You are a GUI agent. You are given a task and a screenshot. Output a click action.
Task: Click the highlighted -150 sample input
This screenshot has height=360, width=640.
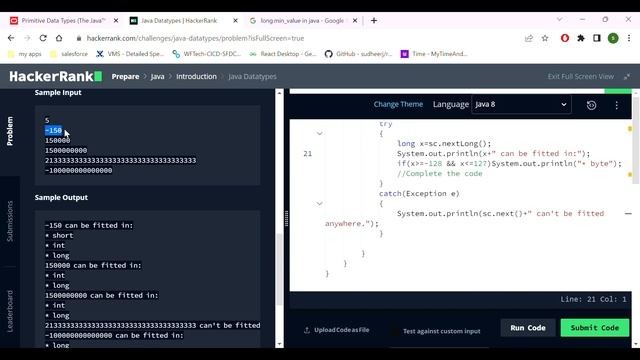(53, 131)
